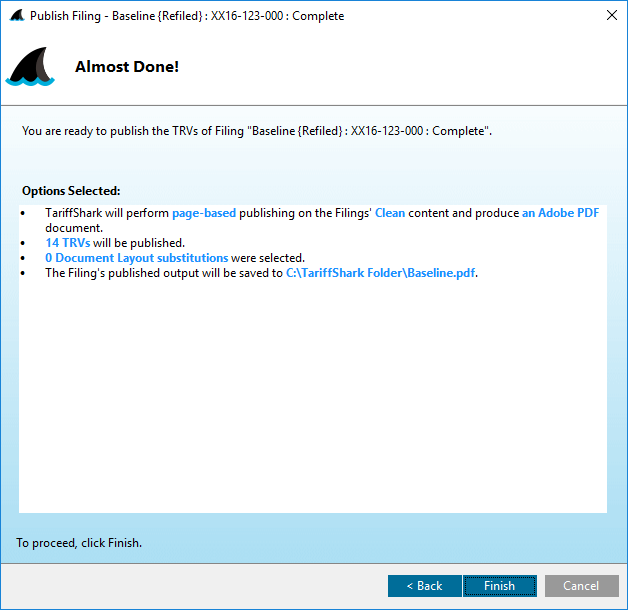Viewport: 628px width, 610px height.
Task: Click 'You are ready to publish' sentence
Action: pyautogui.click(x=257, y=131)
